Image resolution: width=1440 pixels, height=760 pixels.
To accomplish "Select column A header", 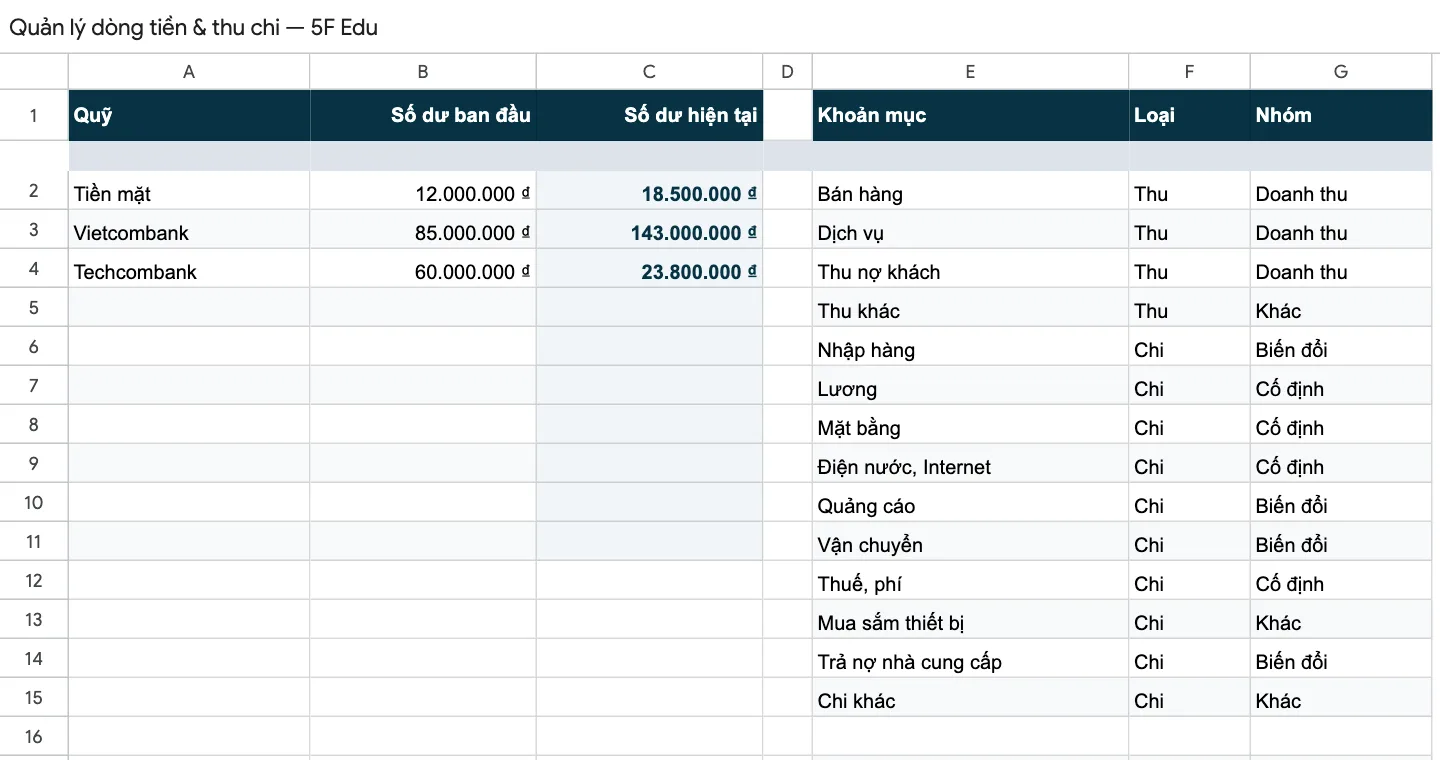I will pos(189,71).
